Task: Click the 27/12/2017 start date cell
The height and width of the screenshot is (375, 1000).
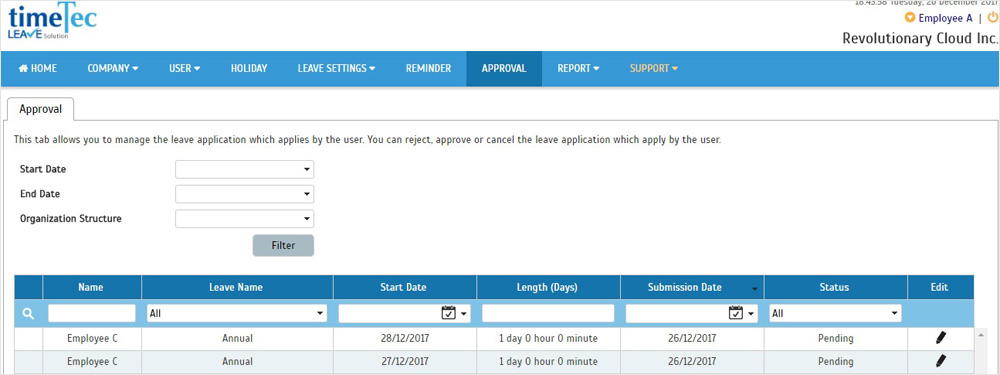Action: 404,361
